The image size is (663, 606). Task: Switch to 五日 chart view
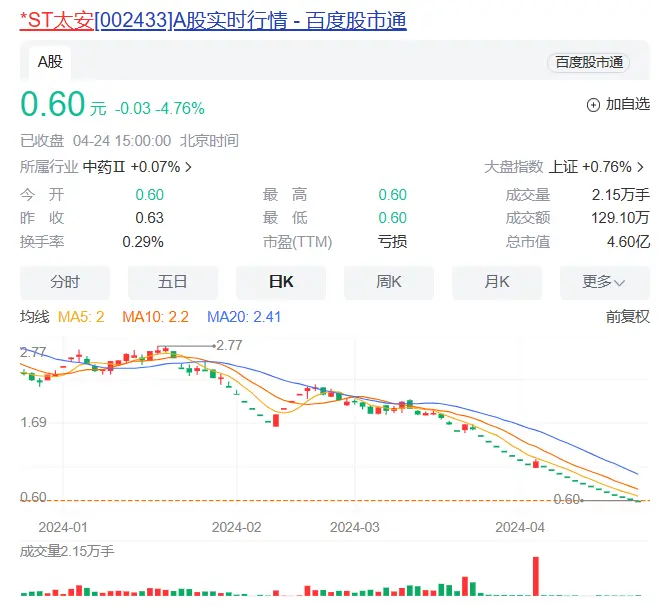(x=173, y=282)
